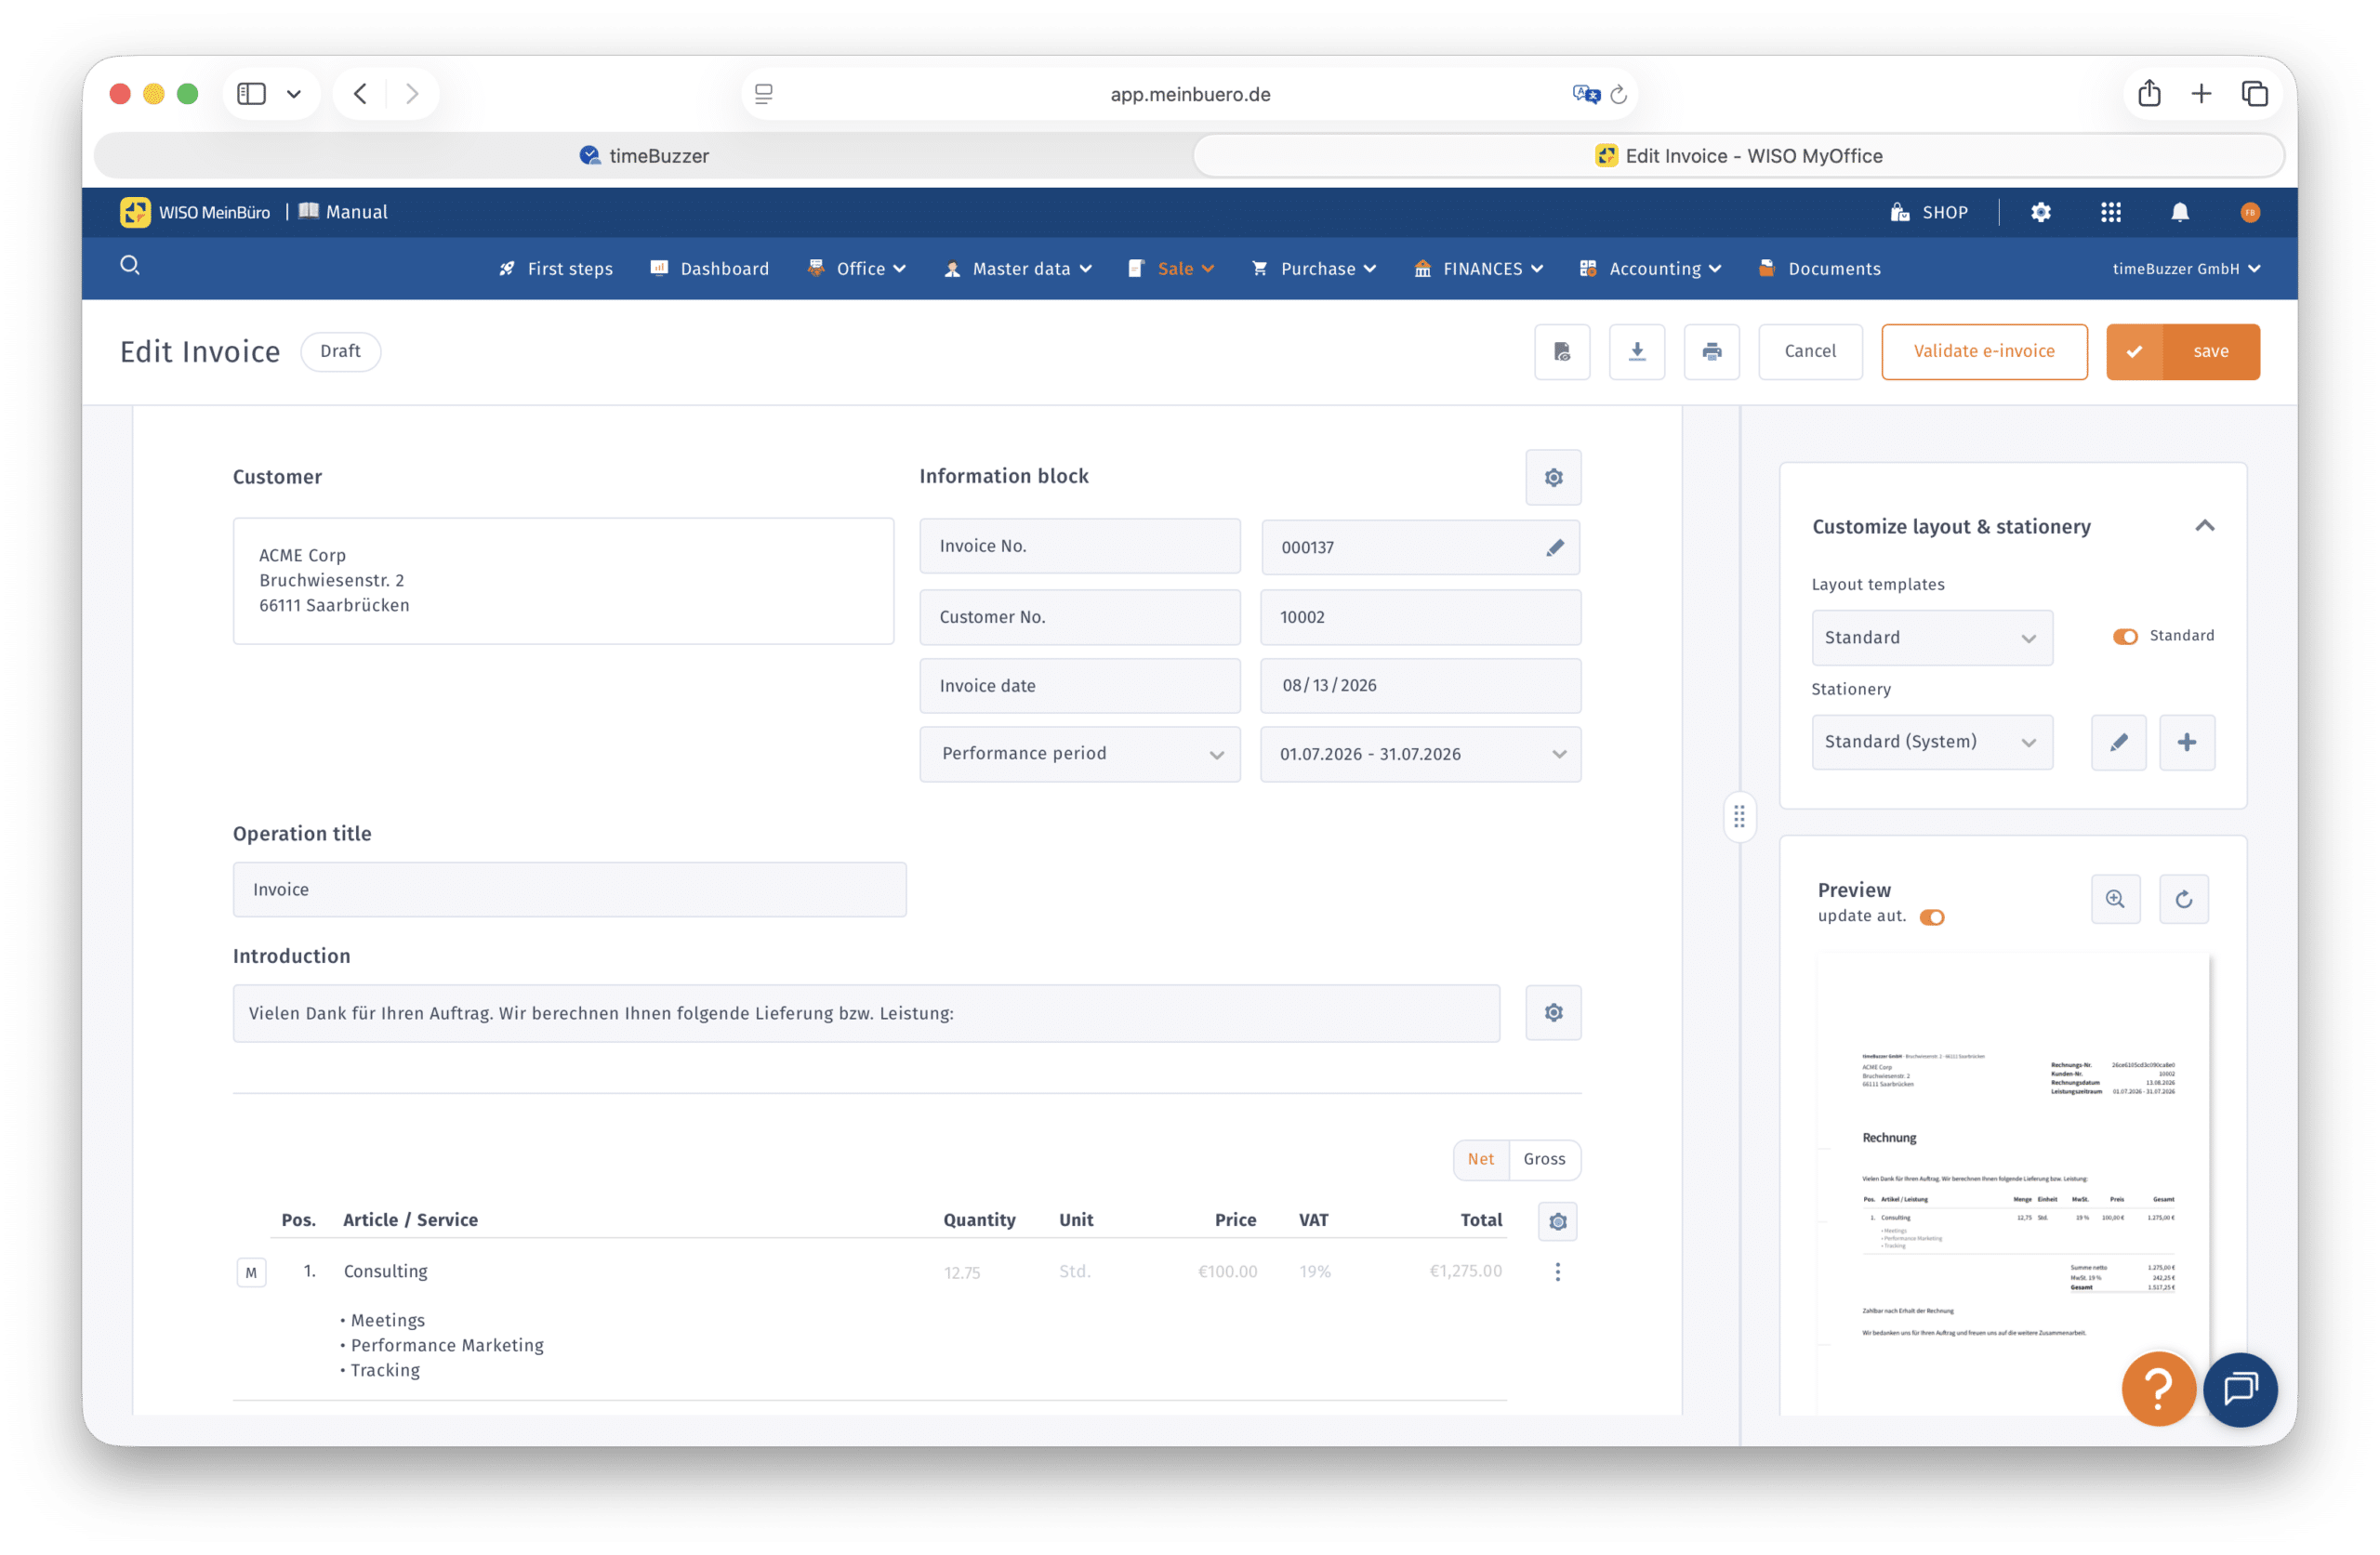2380x1555 pixels.
Task: Click the Invoice date 08/13/2026 field
Action: pyautogui.click(x=1421, y=685)
